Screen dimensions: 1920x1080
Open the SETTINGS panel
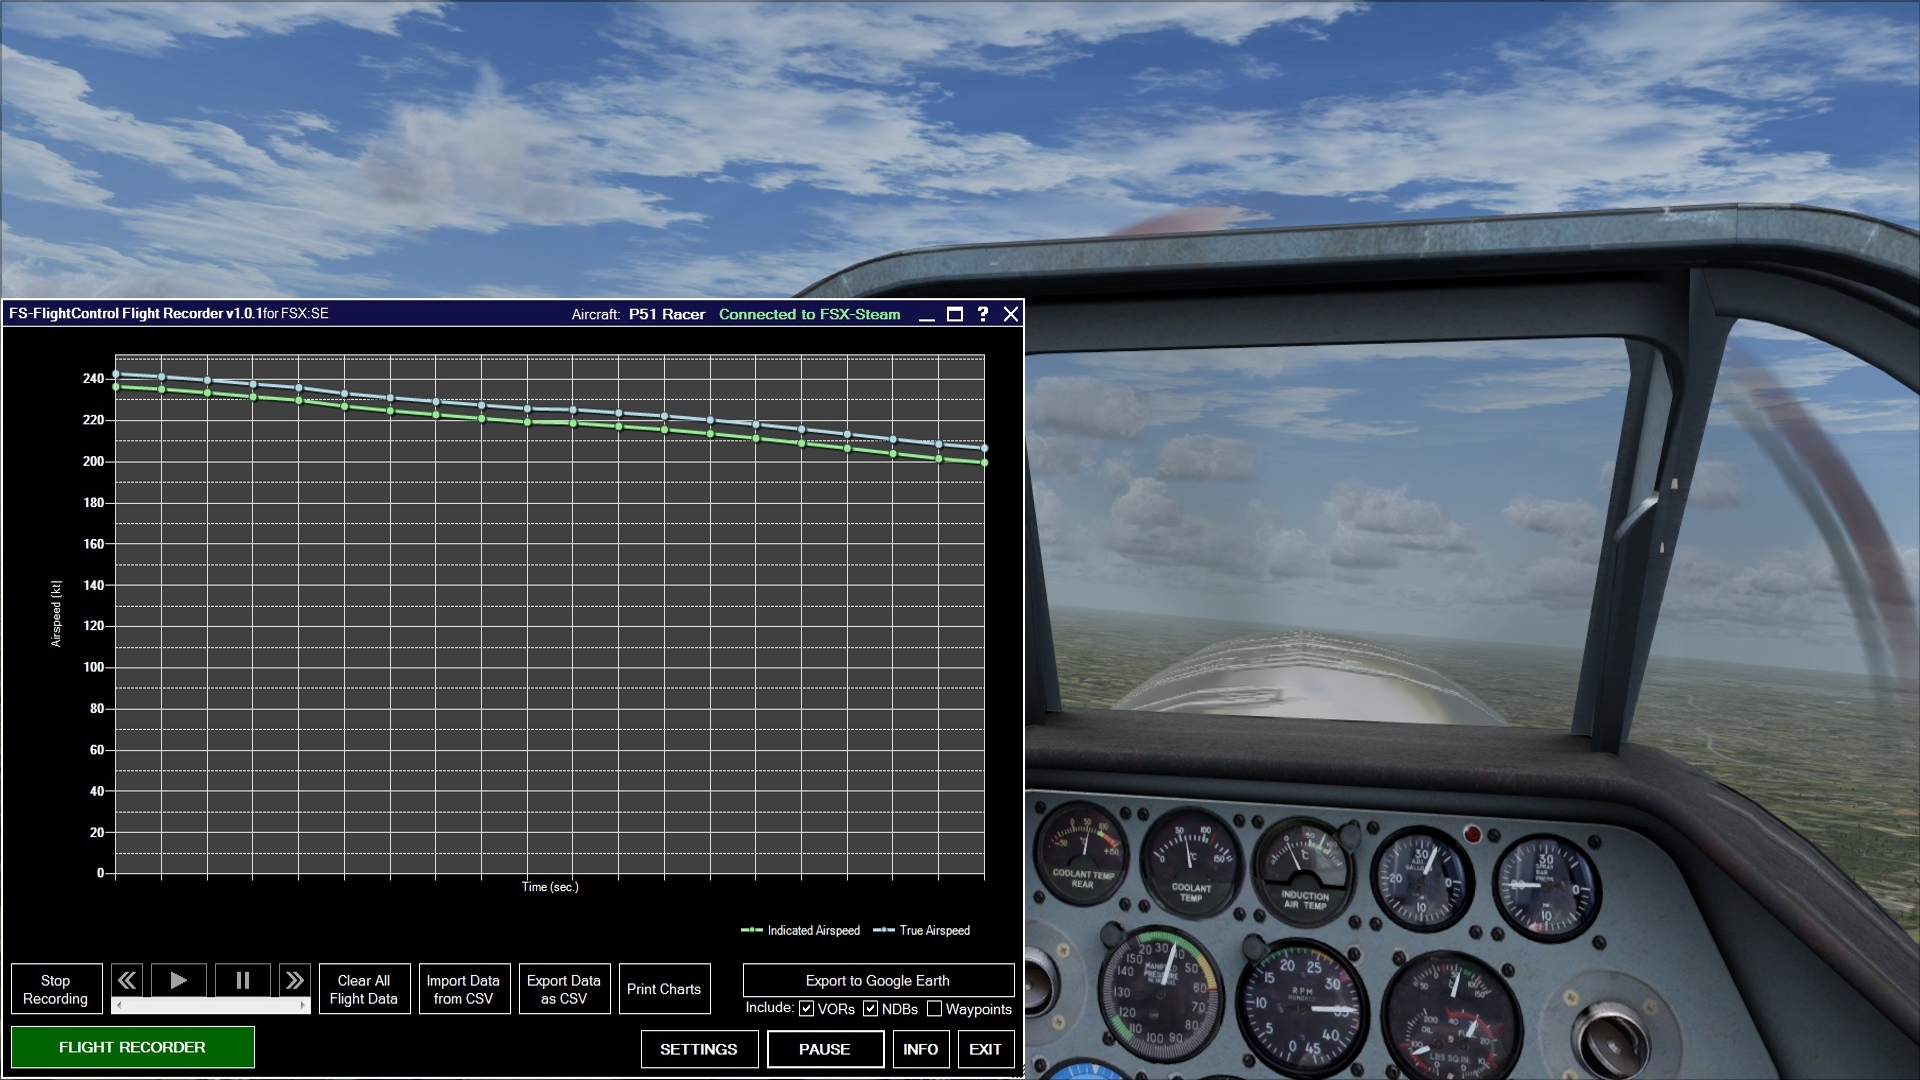[x=699, y=1049]
